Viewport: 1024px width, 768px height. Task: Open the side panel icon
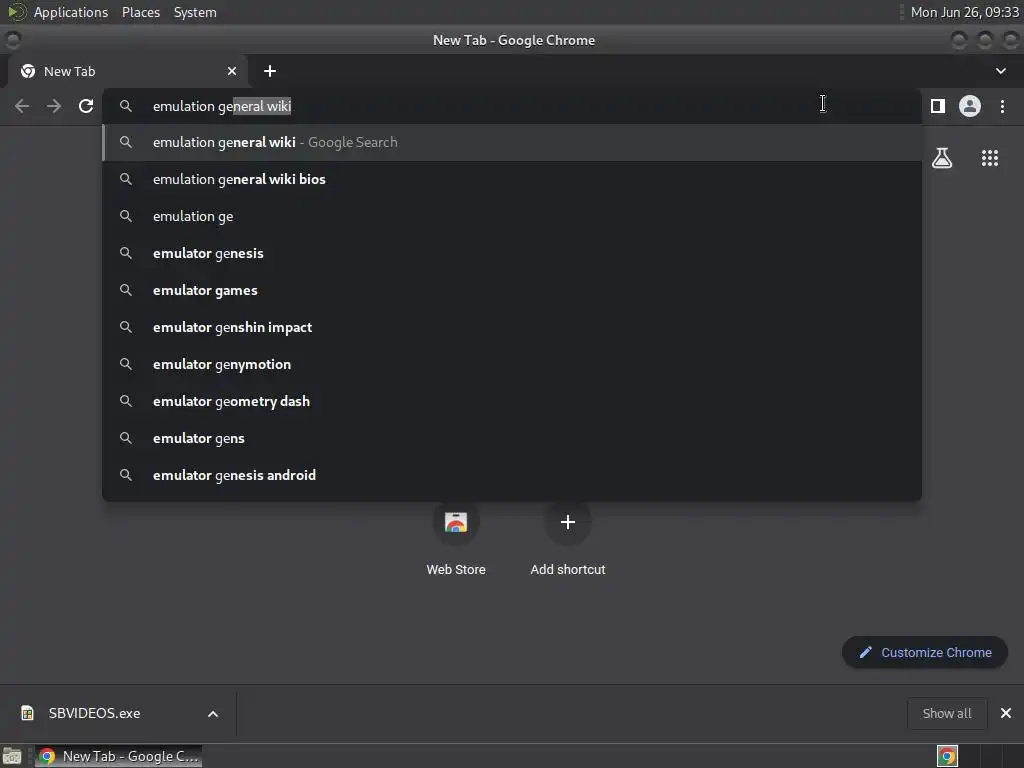point(938,106)
